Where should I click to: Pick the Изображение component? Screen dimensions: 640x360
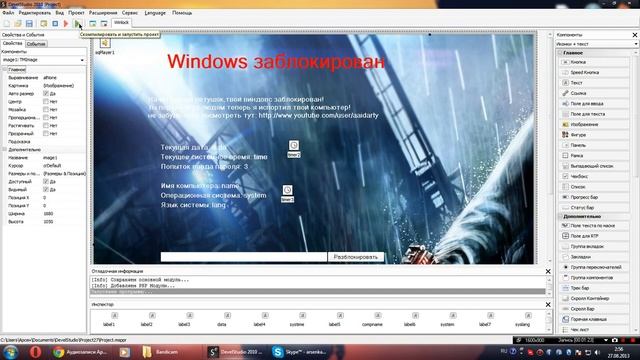(x=594, y=124)
